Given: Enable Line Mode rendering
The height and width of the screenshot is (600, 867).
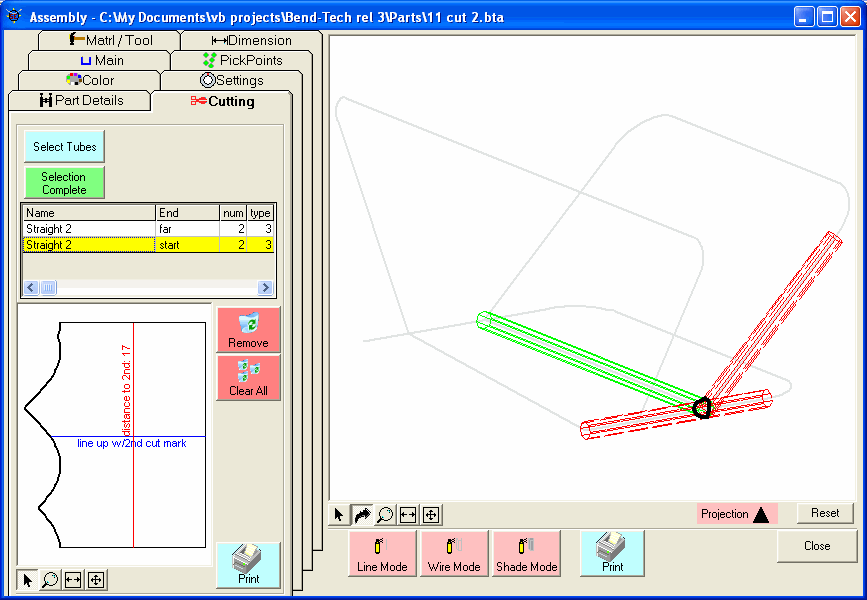Looking at the screenshot, I should click(382, 553).
